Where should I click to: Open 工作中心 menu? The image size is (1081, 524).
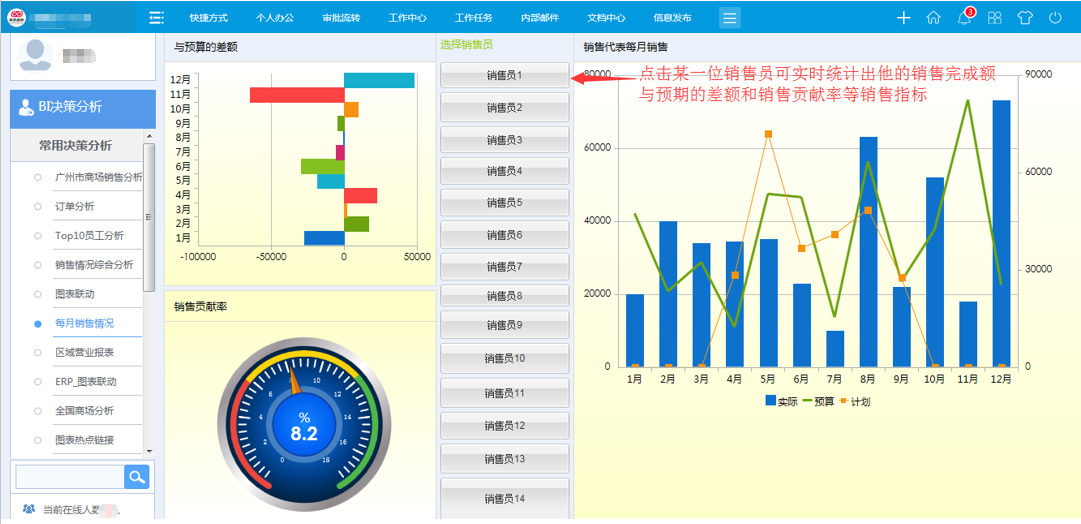click(407, 18)
